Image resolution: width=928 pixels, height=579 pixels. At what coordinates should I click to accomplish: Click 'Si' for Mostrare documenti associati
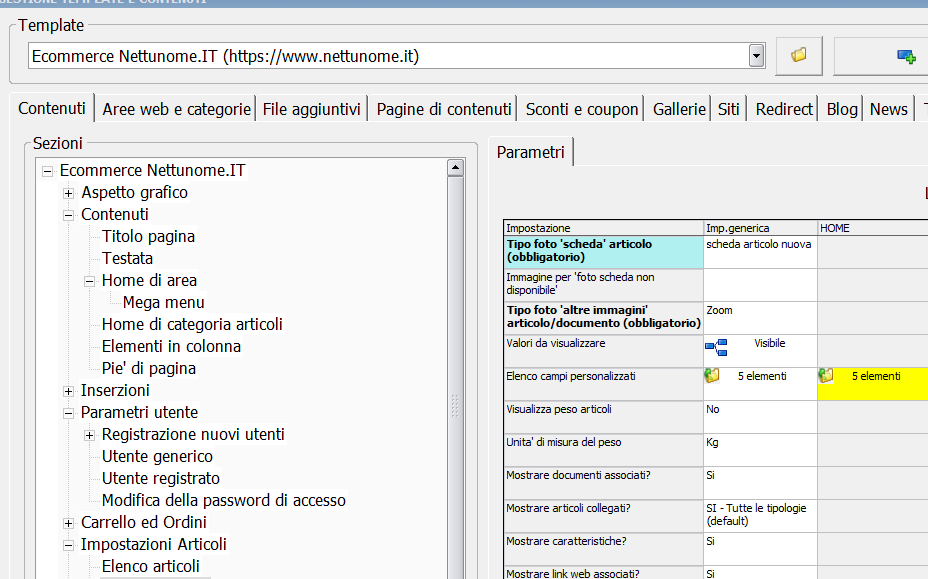point(761,483)
